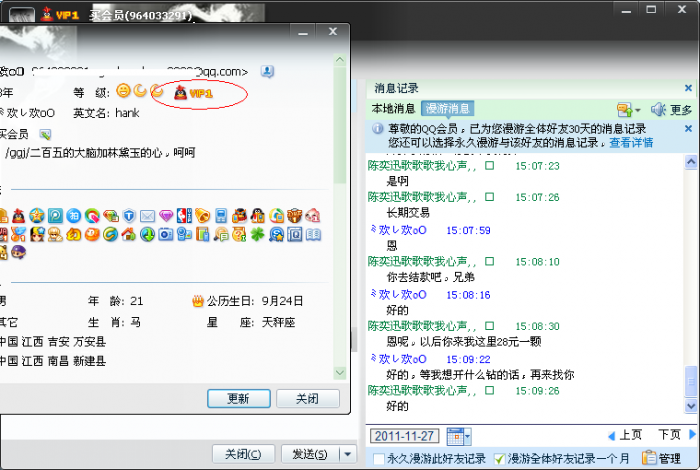Click the message history scrollbar up arrow
Image resolution: width=700 pixels, height=470 pixels.
(x=691, y=162)
